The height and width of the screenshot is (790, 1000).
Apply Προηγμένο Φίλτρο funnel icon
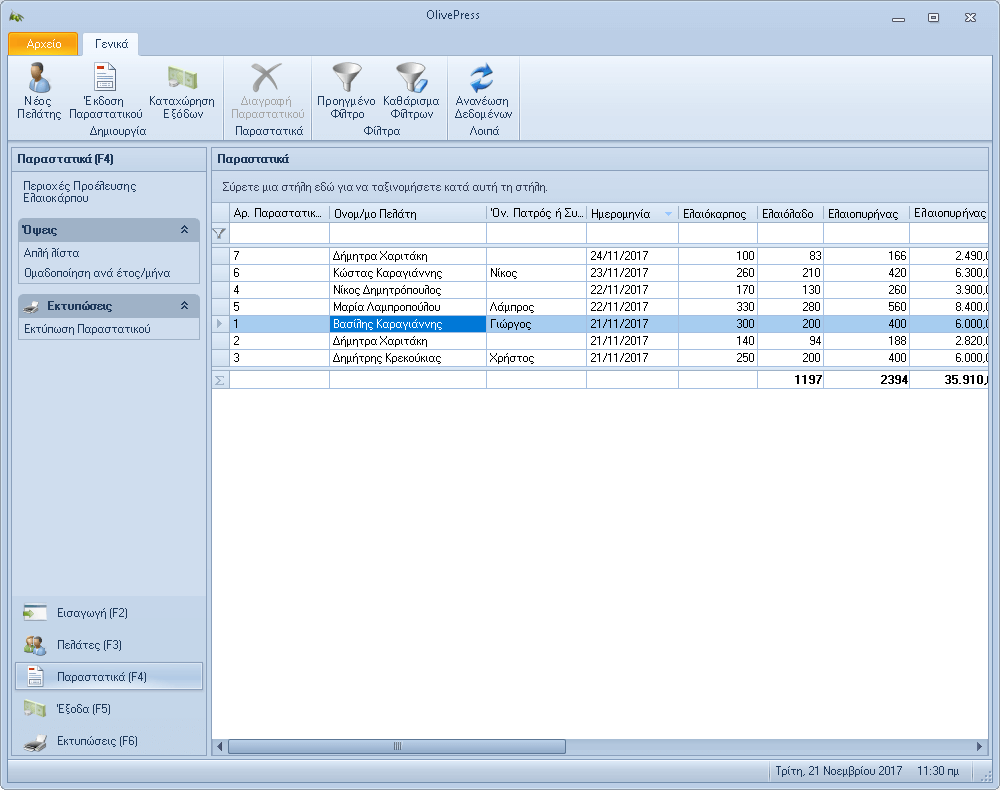(x=346, y=91)
